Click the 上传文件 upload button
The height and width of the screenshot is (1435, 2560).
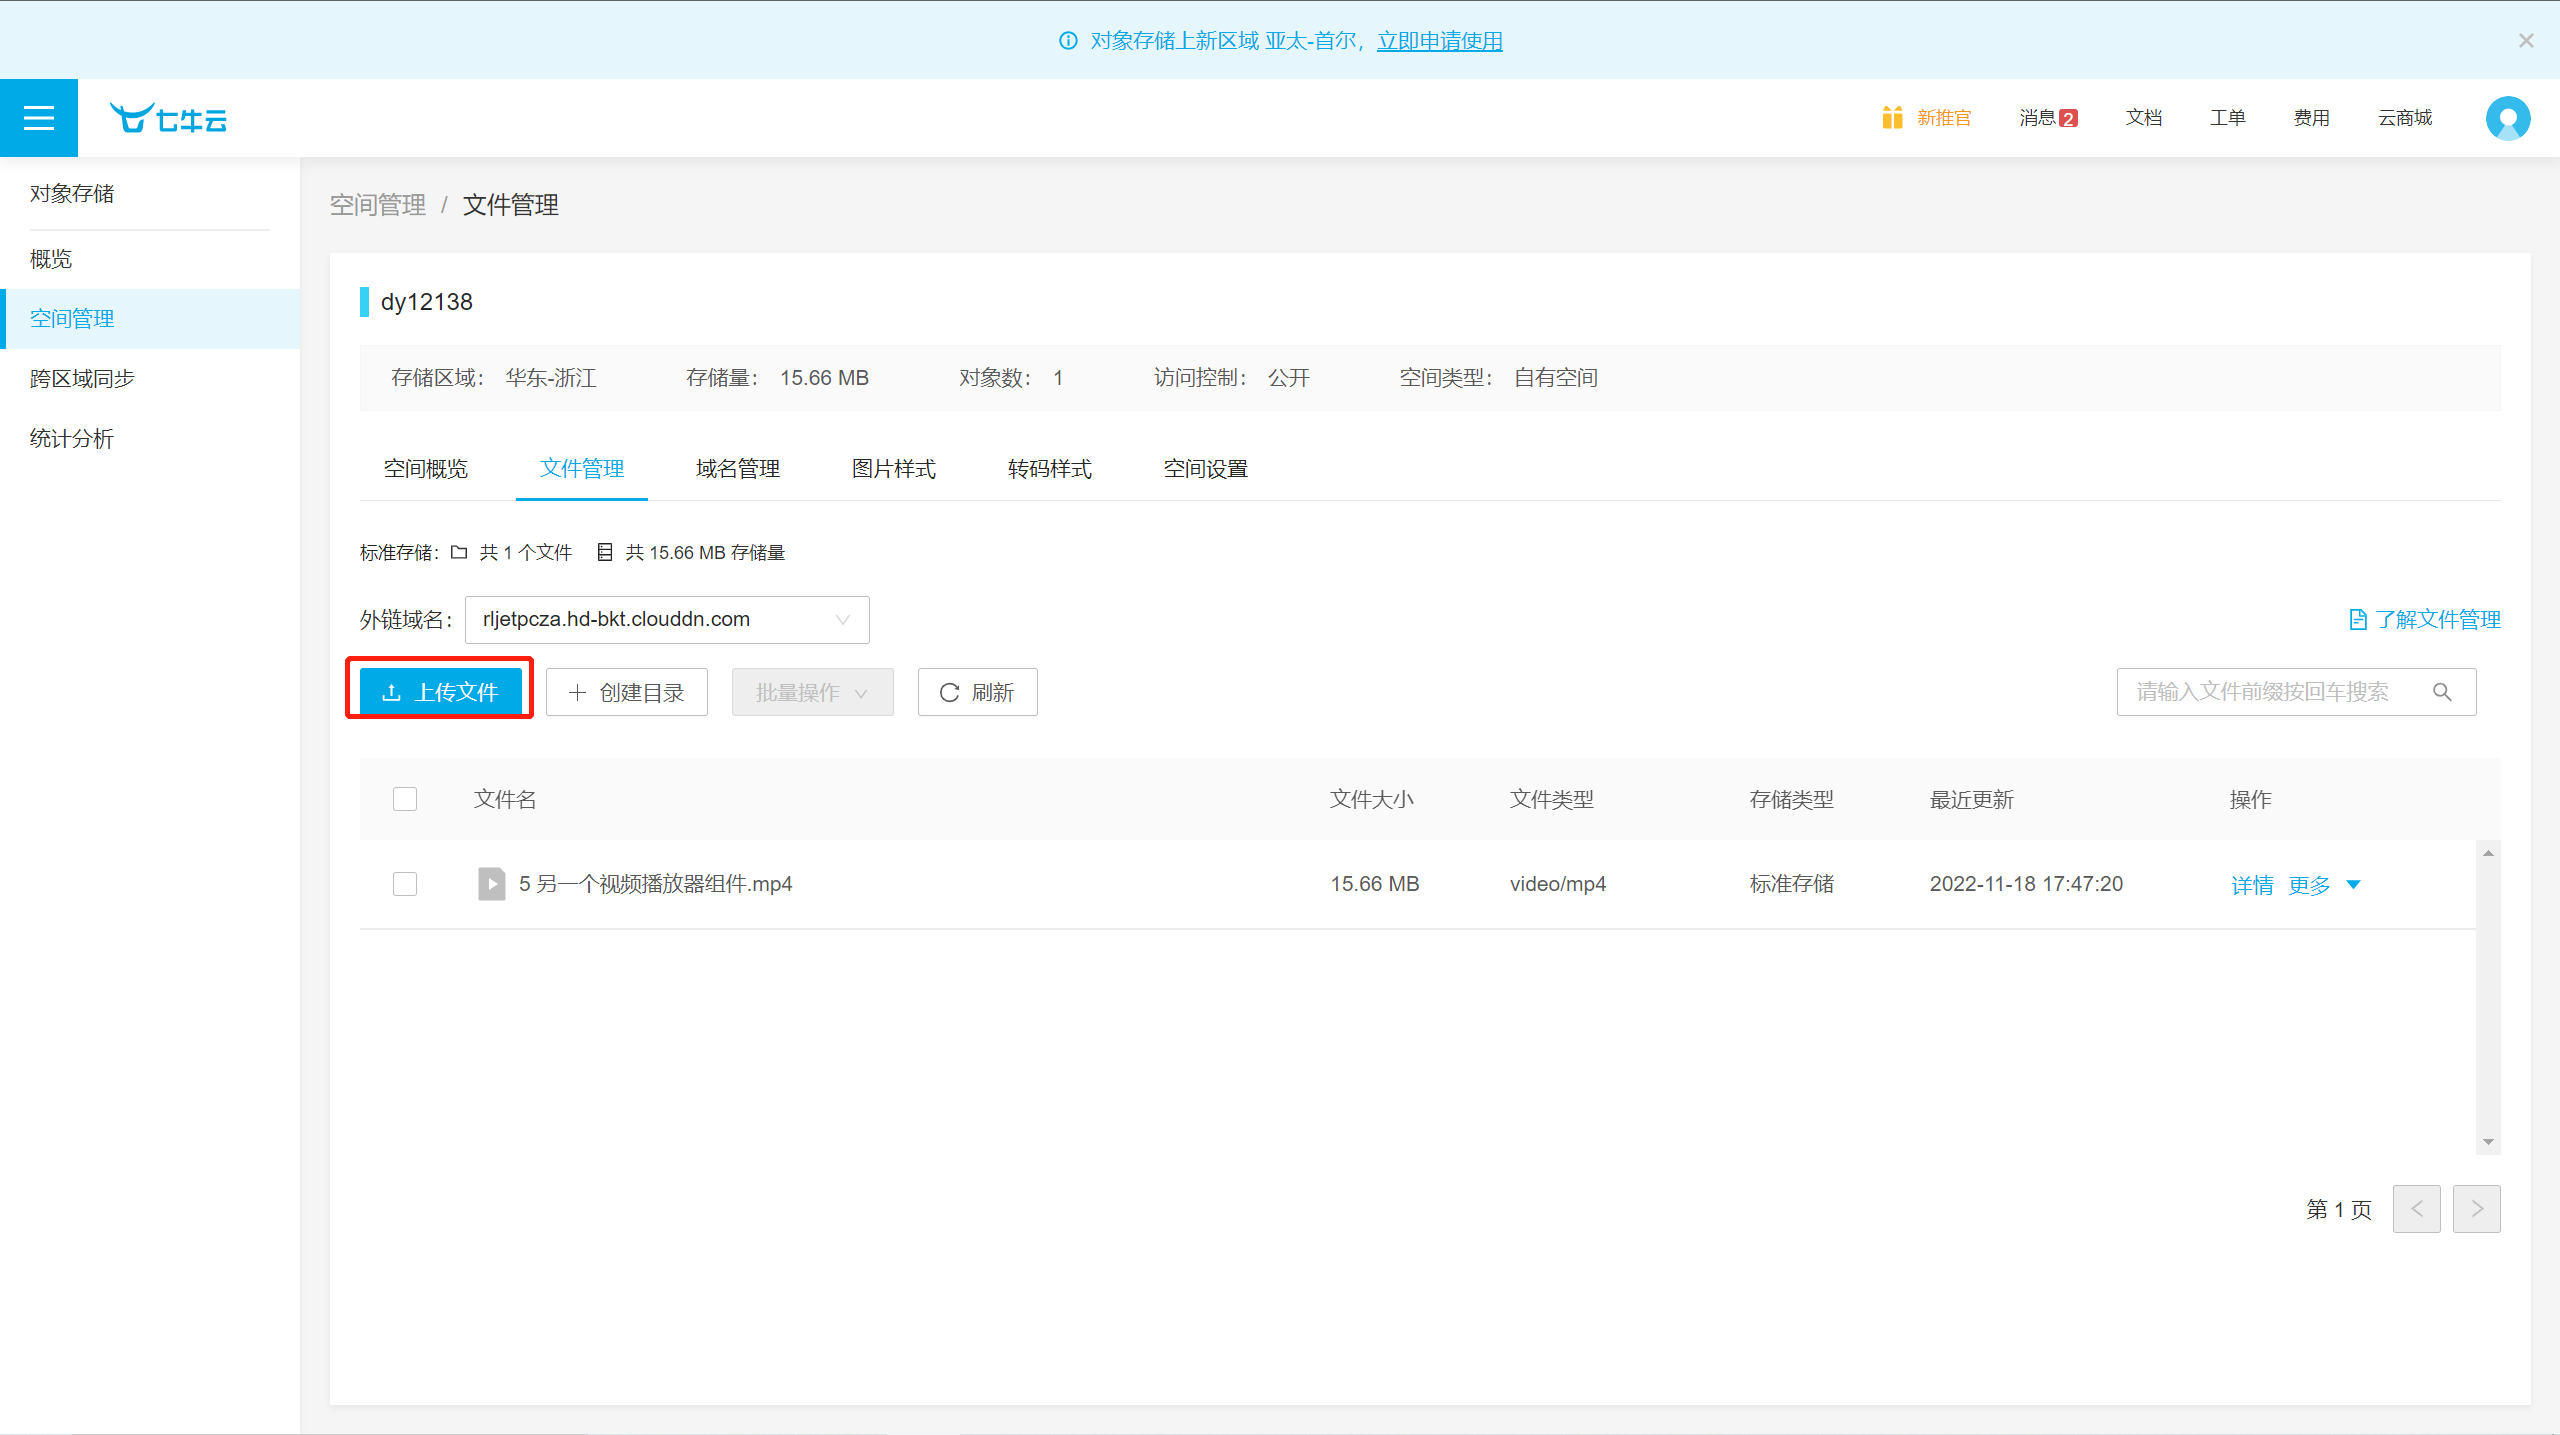coord(440,692)
